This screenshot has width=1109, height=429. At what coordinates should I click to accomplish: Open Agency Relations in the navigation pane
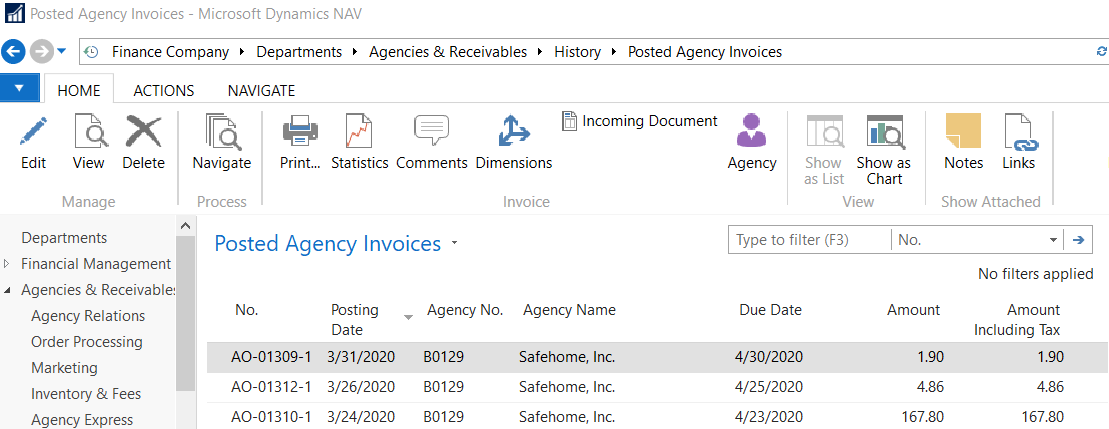(x=88, y=316)
